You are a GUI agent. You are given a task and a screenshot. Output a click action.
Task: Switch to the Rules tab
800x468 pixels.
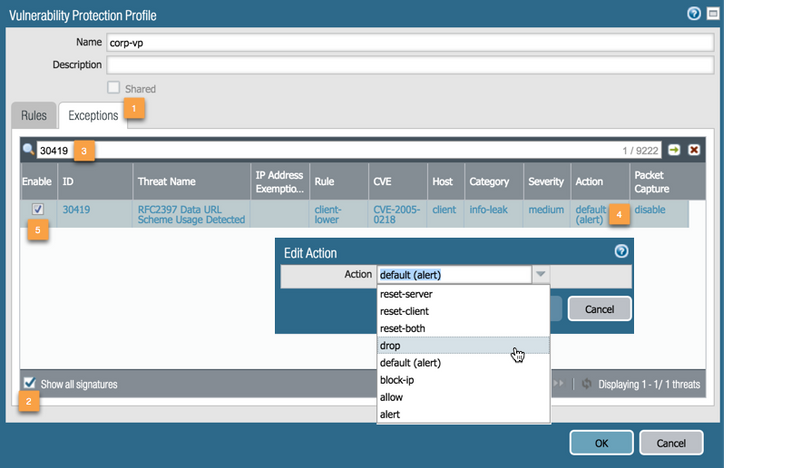(34, 116)
